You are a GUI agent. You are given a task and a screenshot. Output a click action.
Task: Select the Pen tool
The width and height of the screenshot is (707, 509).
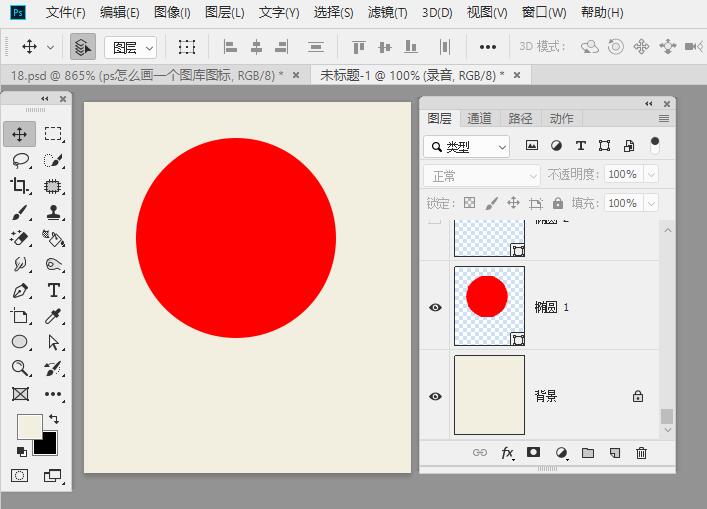pos(20,291)
